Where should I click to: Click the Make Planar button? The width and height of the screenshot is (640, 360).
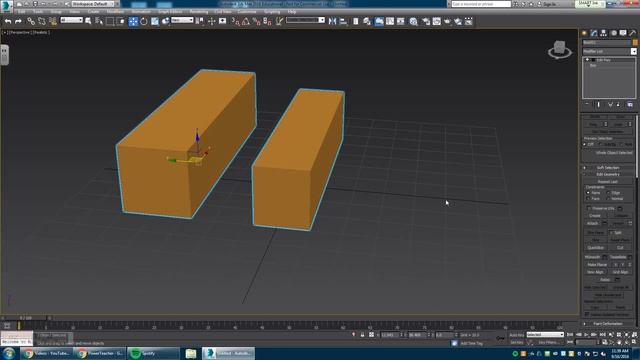click(597, 265)
